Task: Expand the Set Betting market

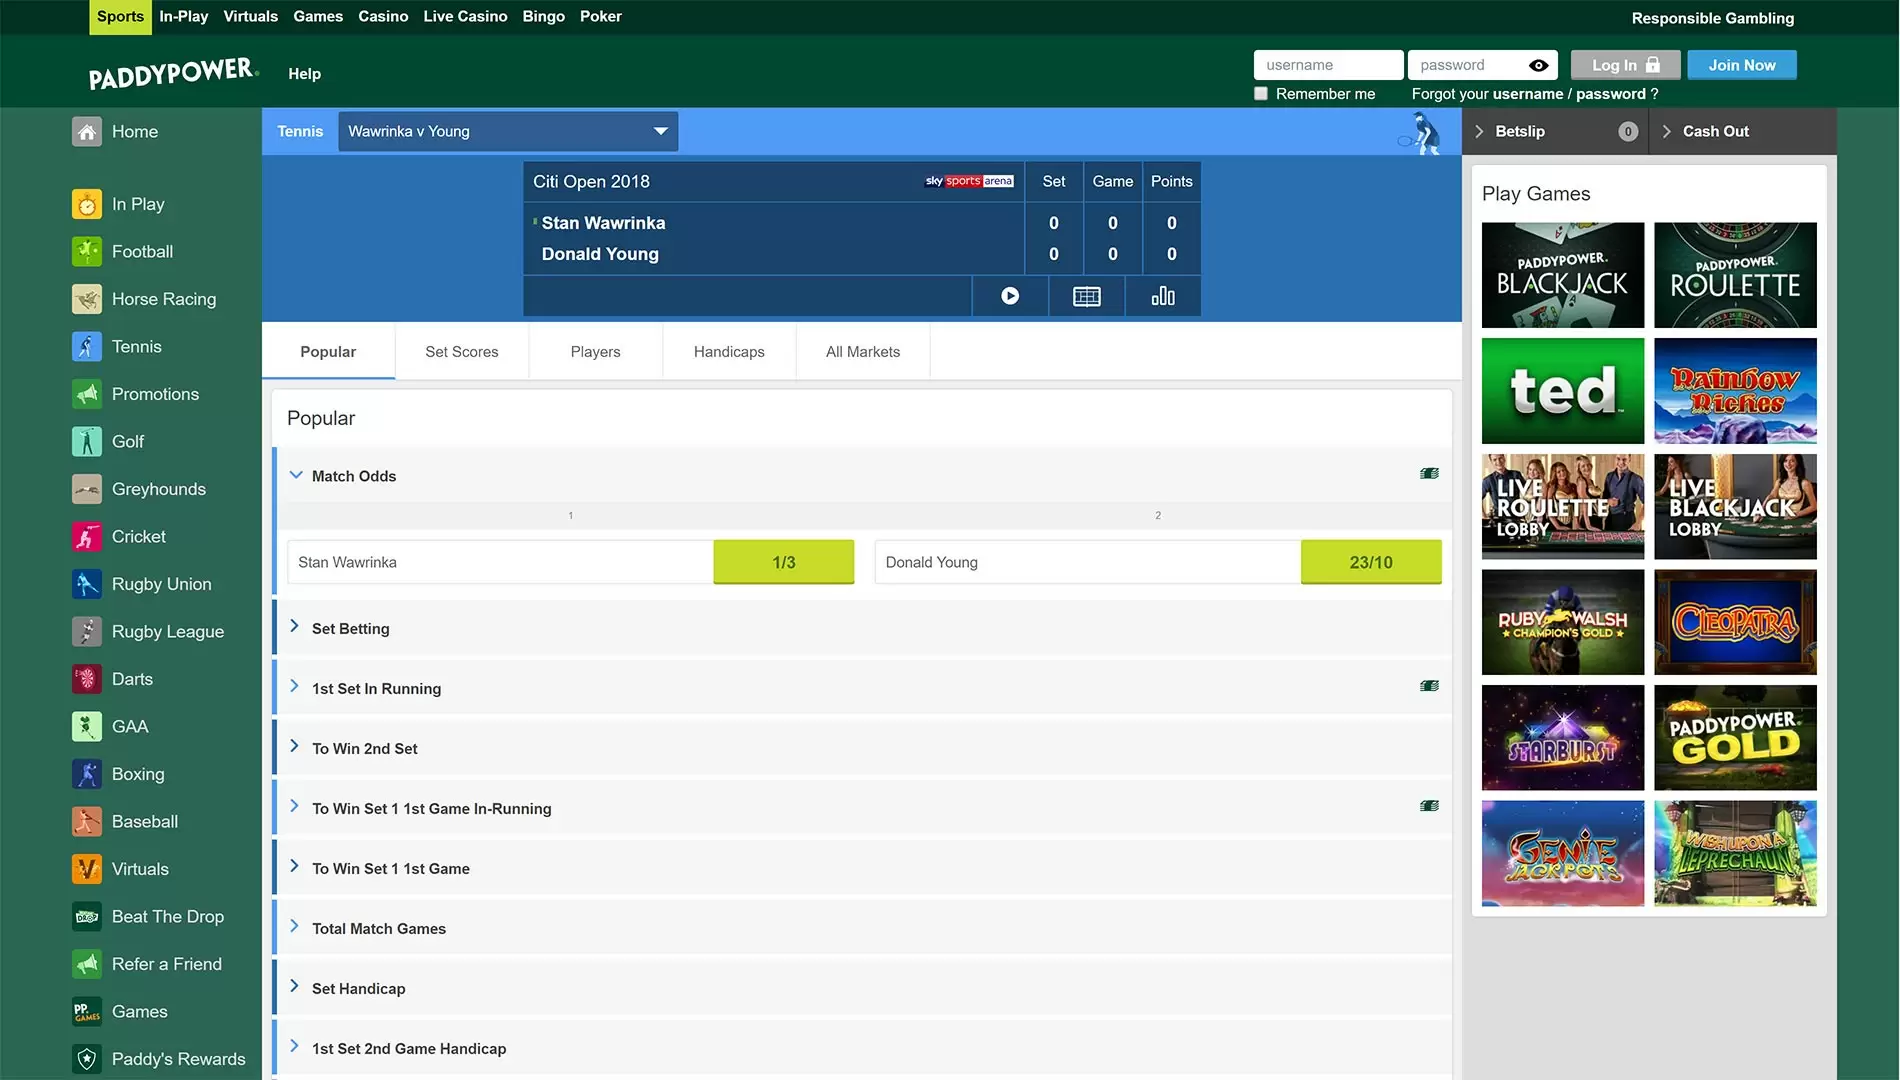Action: click(294, 626)
